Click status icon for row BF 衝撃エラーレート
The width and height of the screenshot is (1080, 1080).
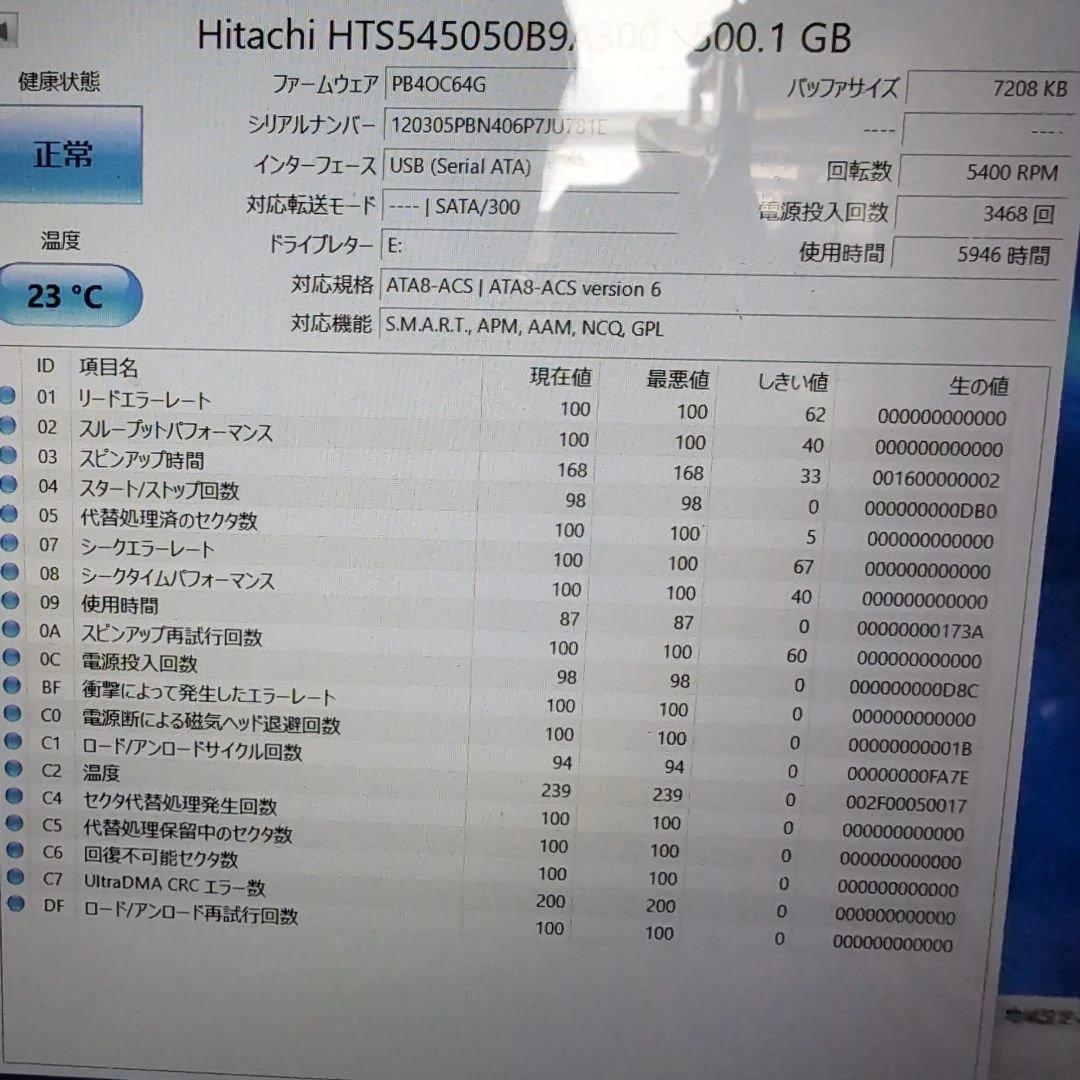[x=12, y=686]
